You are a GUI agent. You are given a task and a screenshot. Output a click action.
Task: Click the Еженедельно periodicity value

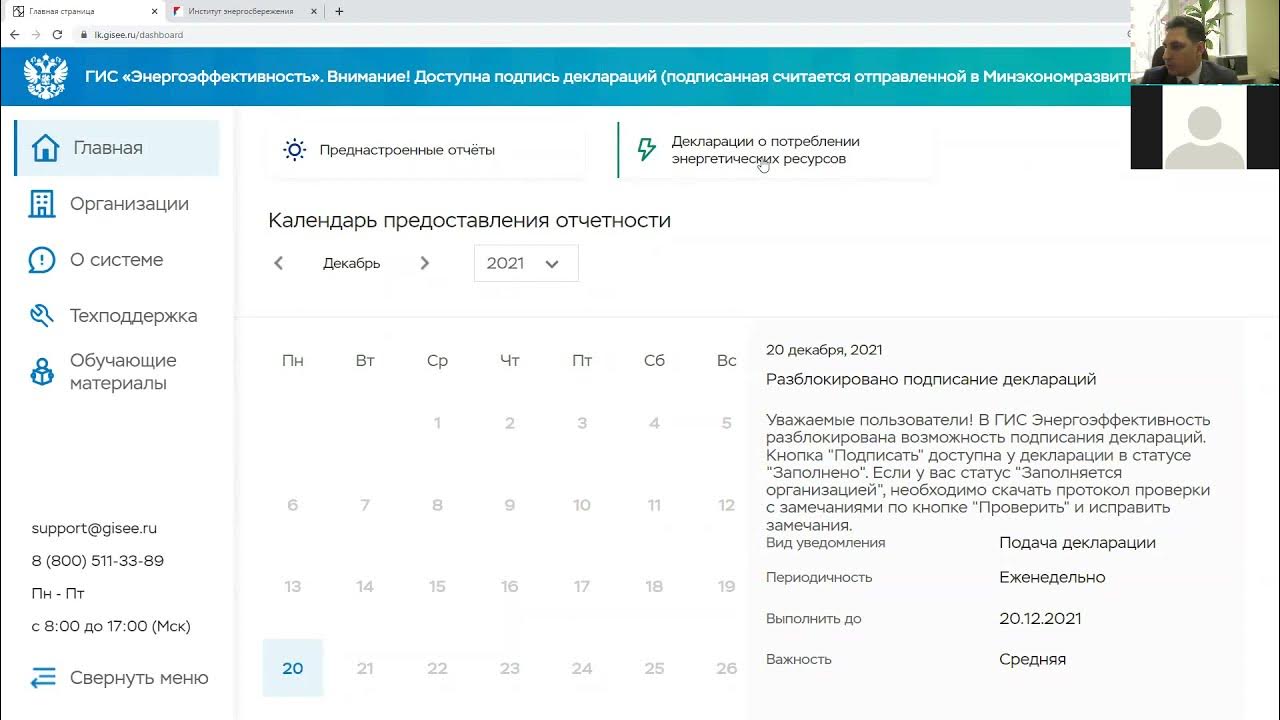coord(1052,577)
